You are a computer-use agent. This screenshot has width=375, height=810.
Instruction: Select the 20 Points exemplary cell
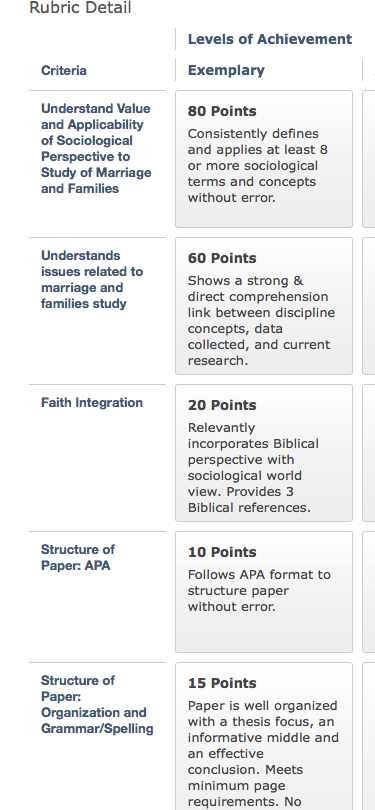pos(264,453)
